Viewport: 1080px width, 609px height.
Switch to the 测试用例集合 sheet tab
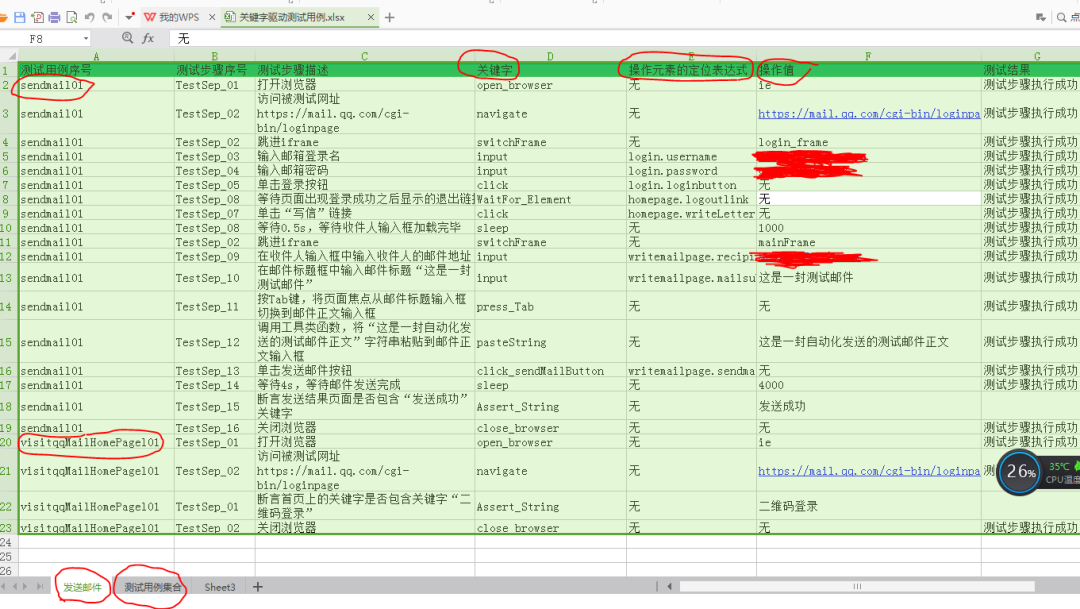click(x=152, y=587)
